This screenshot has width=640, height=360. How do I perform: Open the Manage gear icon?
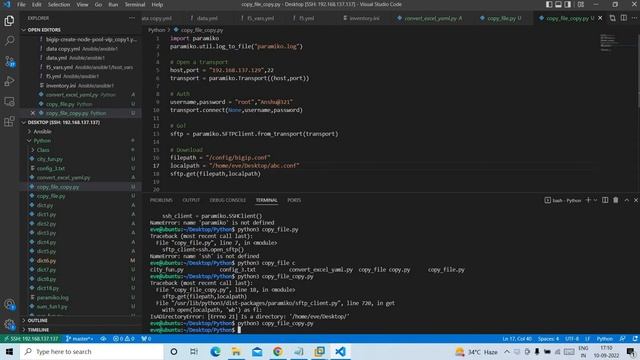pyautogui.click(x=9, y=324)
